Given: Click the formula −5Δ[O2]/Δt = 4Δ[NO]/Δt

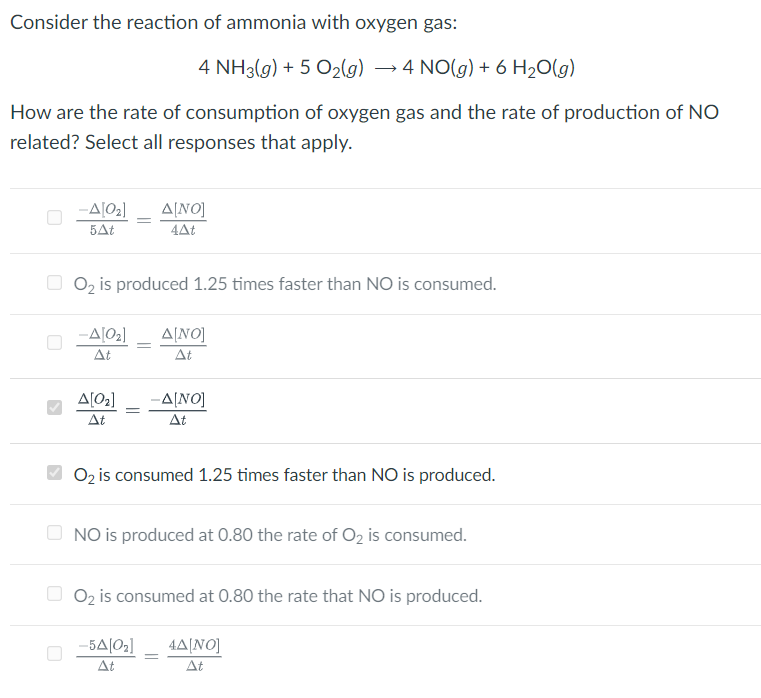Looking at the screenshot, I should click(149, 654).
